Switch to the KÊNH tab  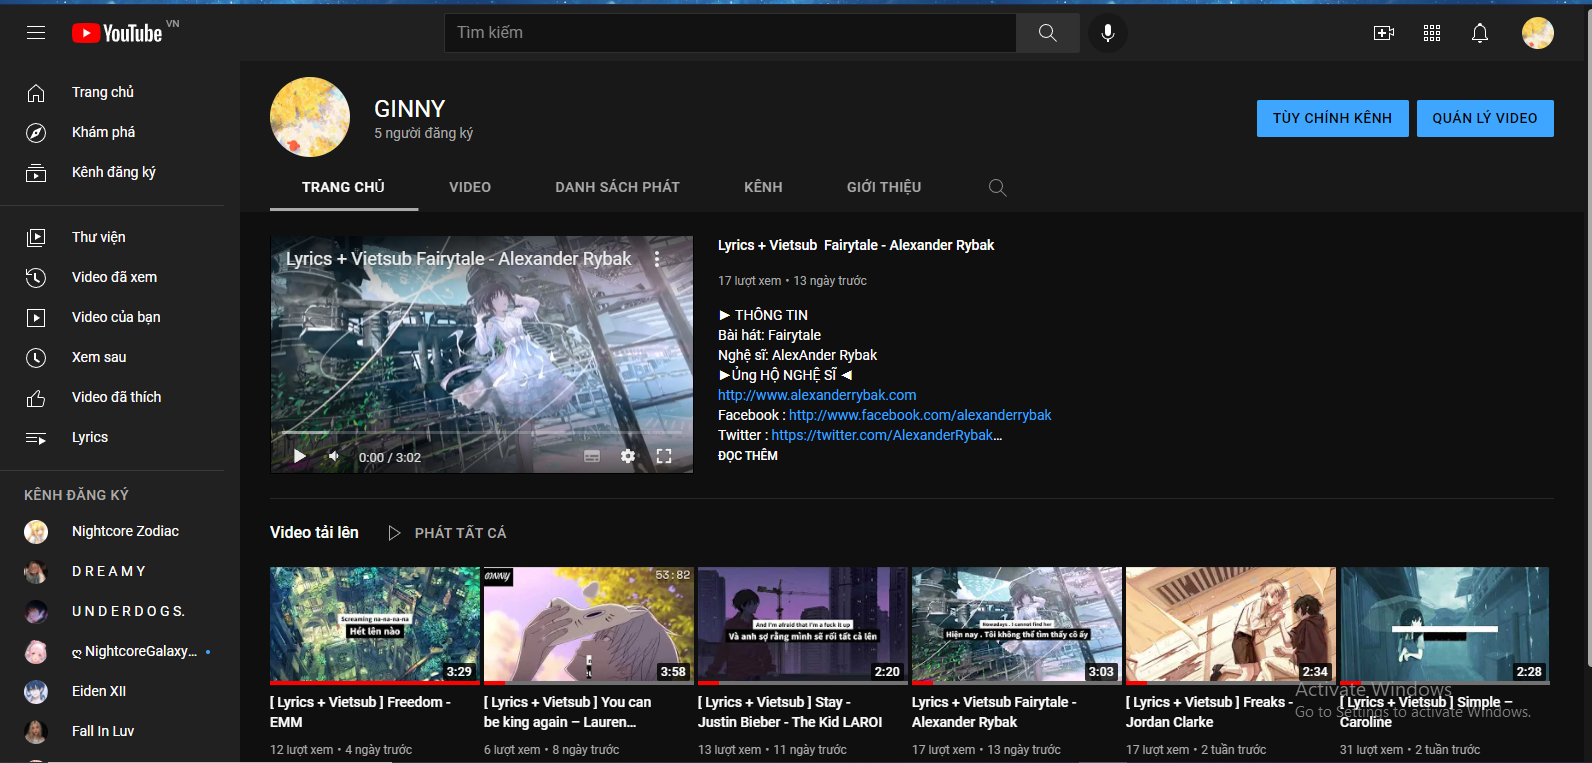(763, 187)
